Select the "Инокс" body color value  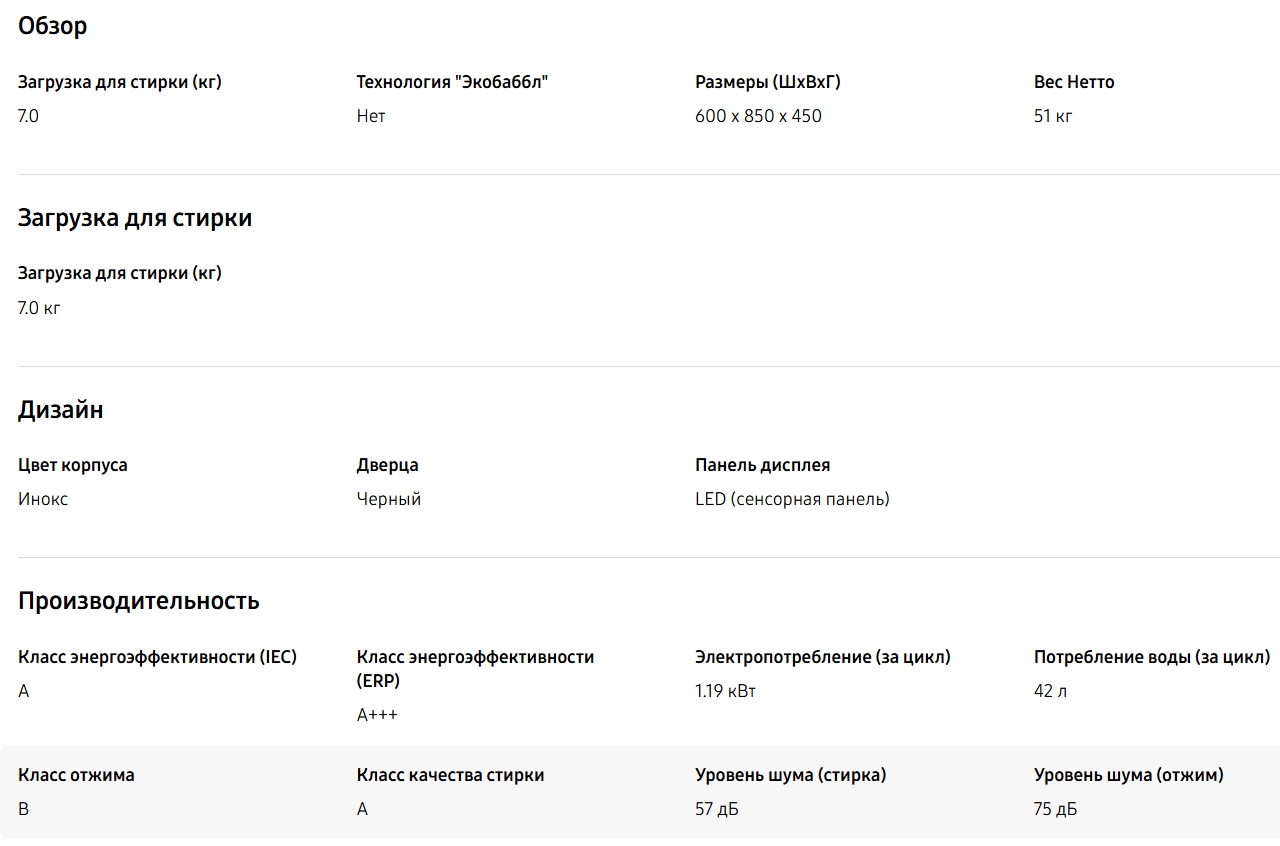(x=43, y=499)
